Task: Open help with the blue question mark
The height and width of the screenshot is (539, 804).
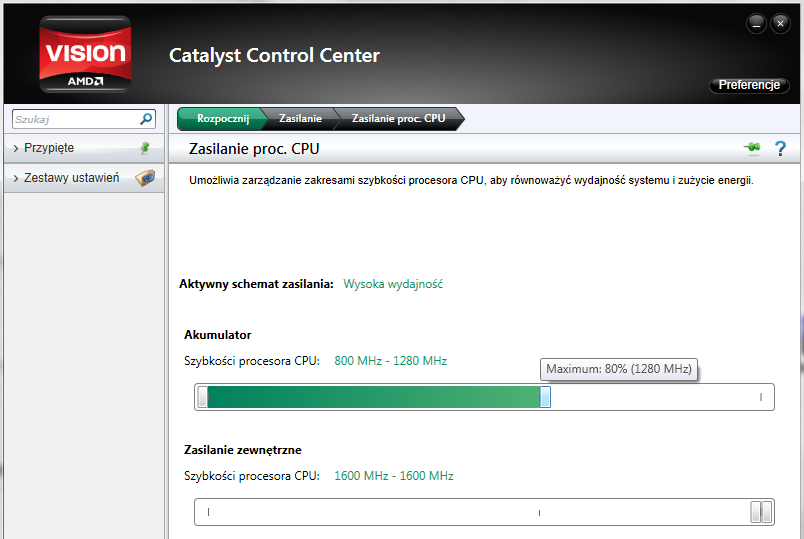Action: (x=780, y=149)
